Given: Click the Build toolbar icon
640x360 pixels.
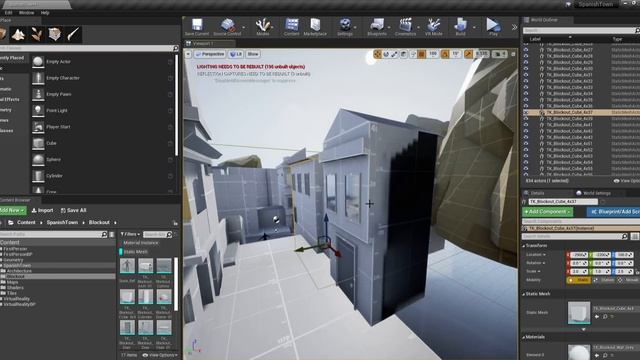Looking at the screenshot, I should (x=460, y=27).
